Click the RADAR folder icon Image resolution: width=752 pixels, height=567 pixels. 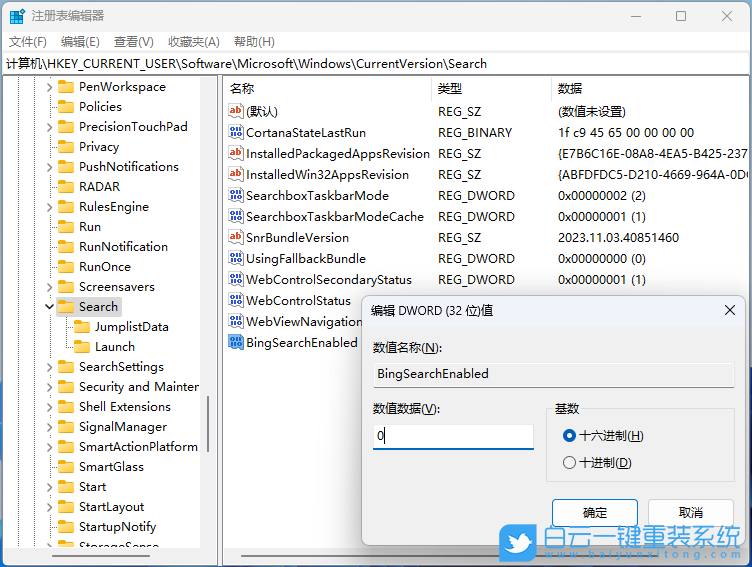[66, 187]
